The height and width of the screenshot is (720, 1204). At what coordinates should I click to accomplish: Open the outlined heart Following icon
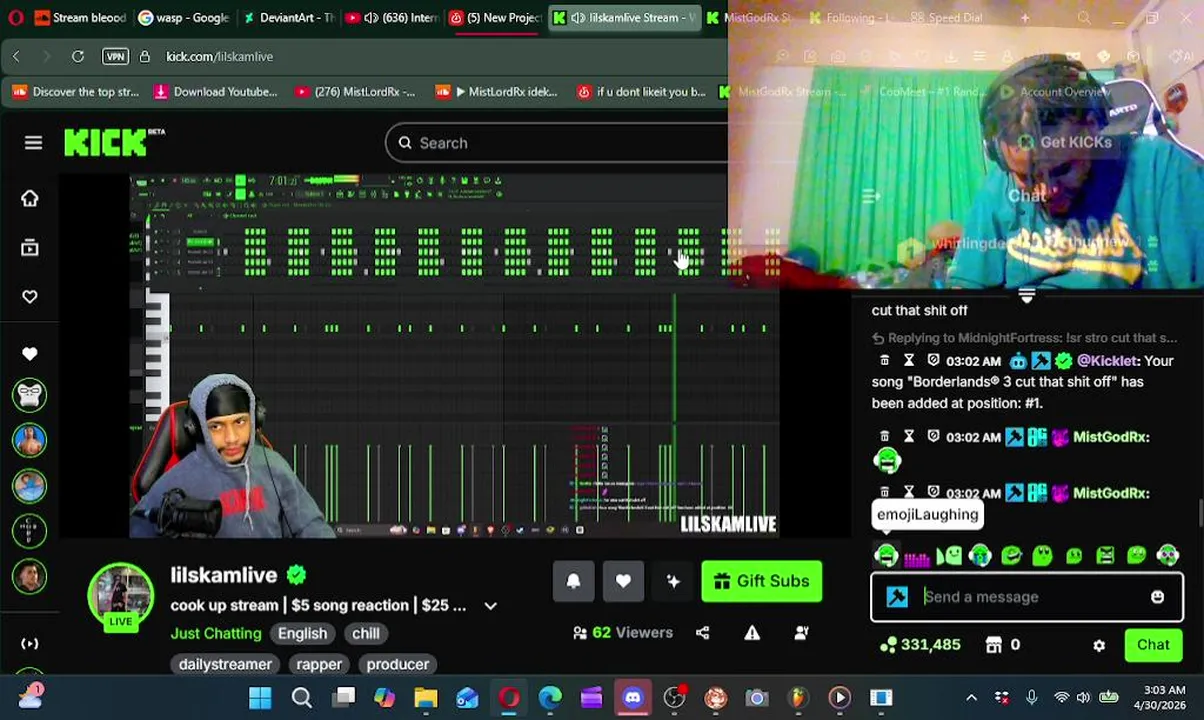click(29, 296)
